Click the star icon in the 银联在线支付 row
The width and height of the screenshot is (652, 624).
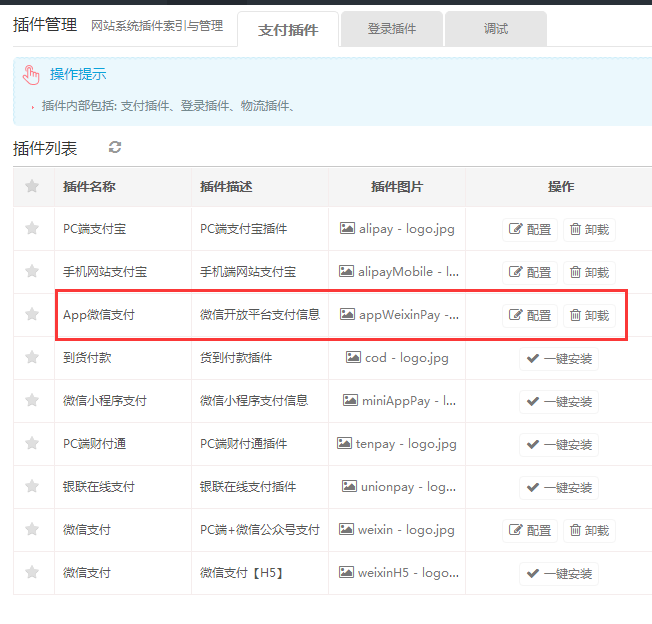pos(32,487)
